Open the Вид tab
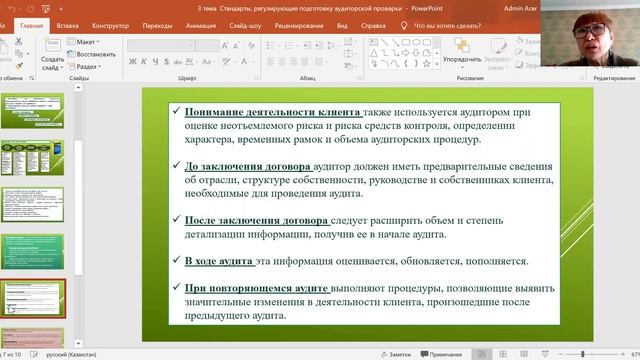 pyautogui.click(x=342, y=26)
